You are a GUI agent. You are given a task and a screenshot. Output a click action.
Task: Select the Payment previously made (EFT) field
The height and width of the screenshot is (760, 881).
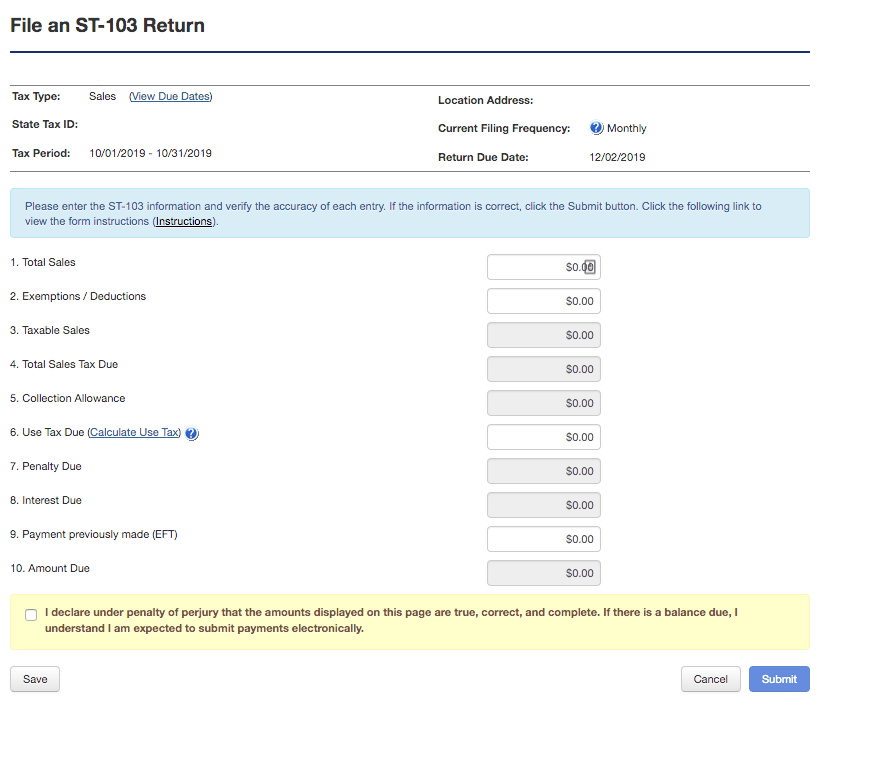[544, 539]
